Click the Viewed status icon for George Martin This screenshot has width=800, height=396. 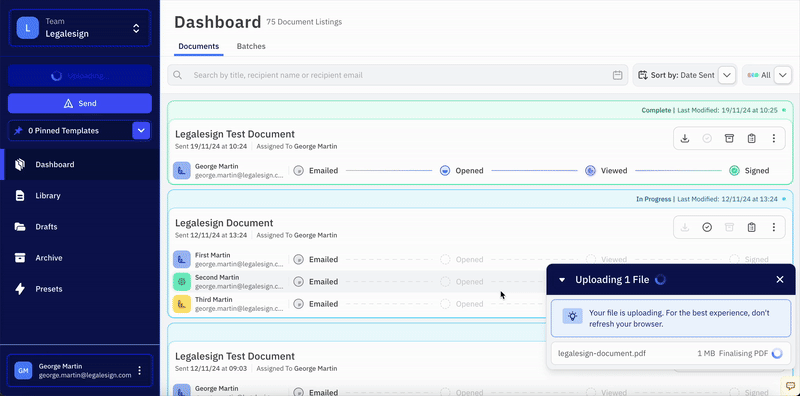[590, 170]
